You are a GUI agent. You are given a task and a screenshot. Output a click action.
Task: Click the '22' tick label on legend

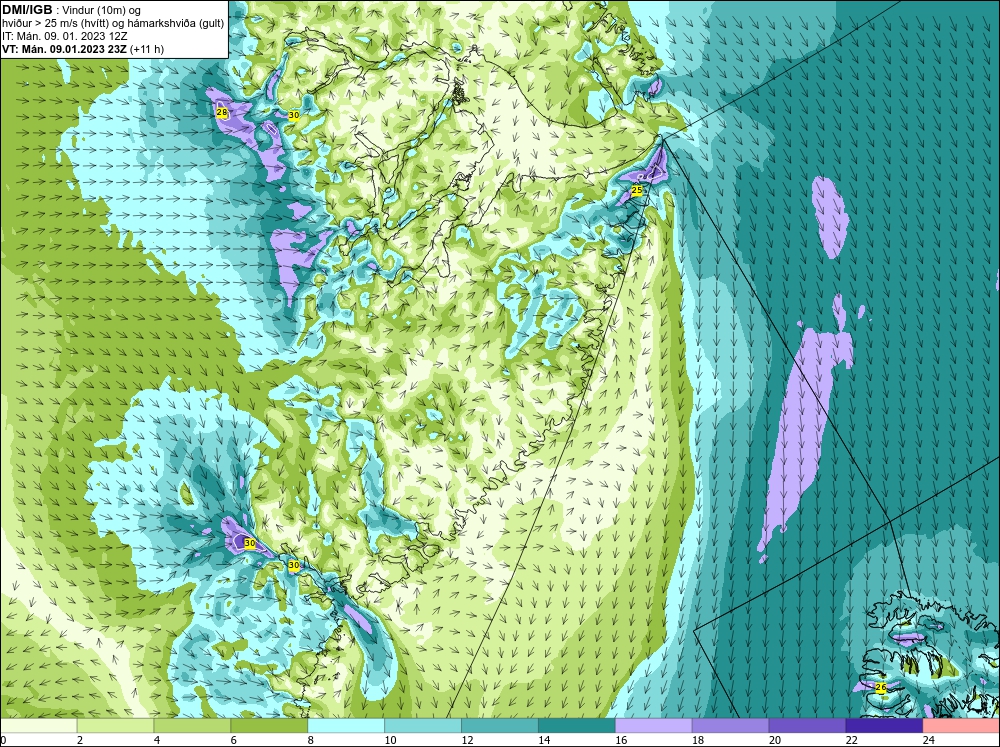[852, 740]
